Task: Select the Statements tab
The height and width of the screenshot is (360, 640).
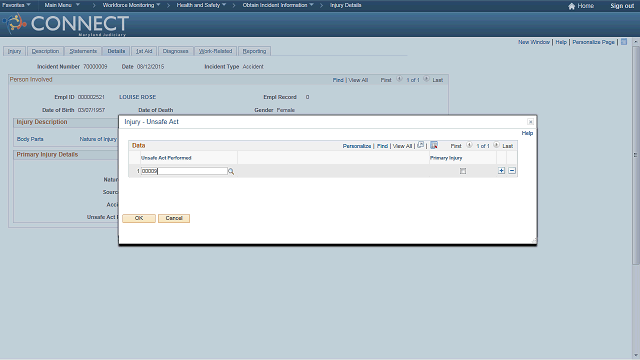Action: [x=83, y=51]
